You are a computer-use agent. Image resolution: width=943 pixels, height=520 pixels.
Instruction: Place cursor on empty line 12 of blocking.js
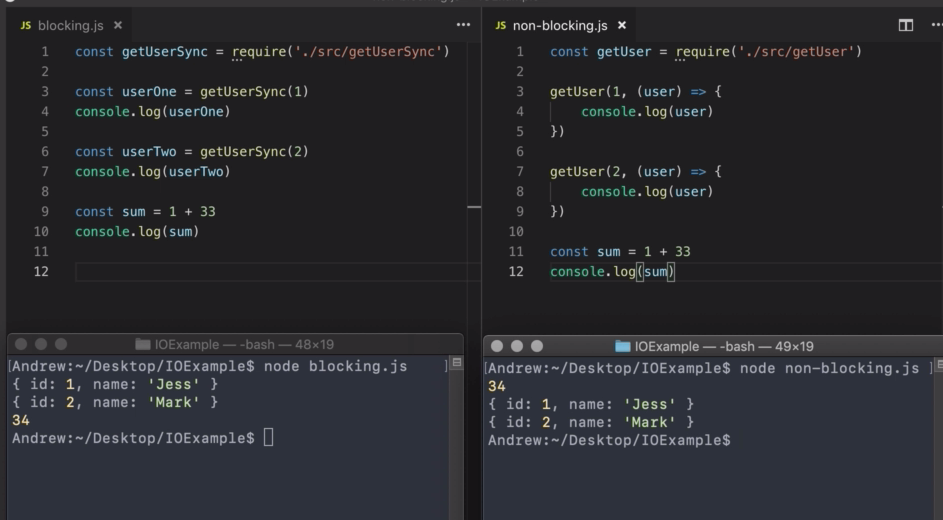(277, 272)
